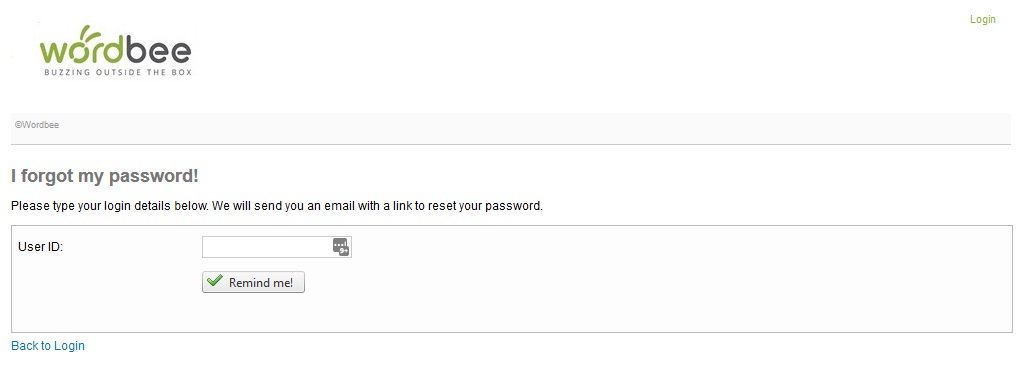Click the "Please type your login details below" sentence

pyautogui.click(x=109, y=207)
